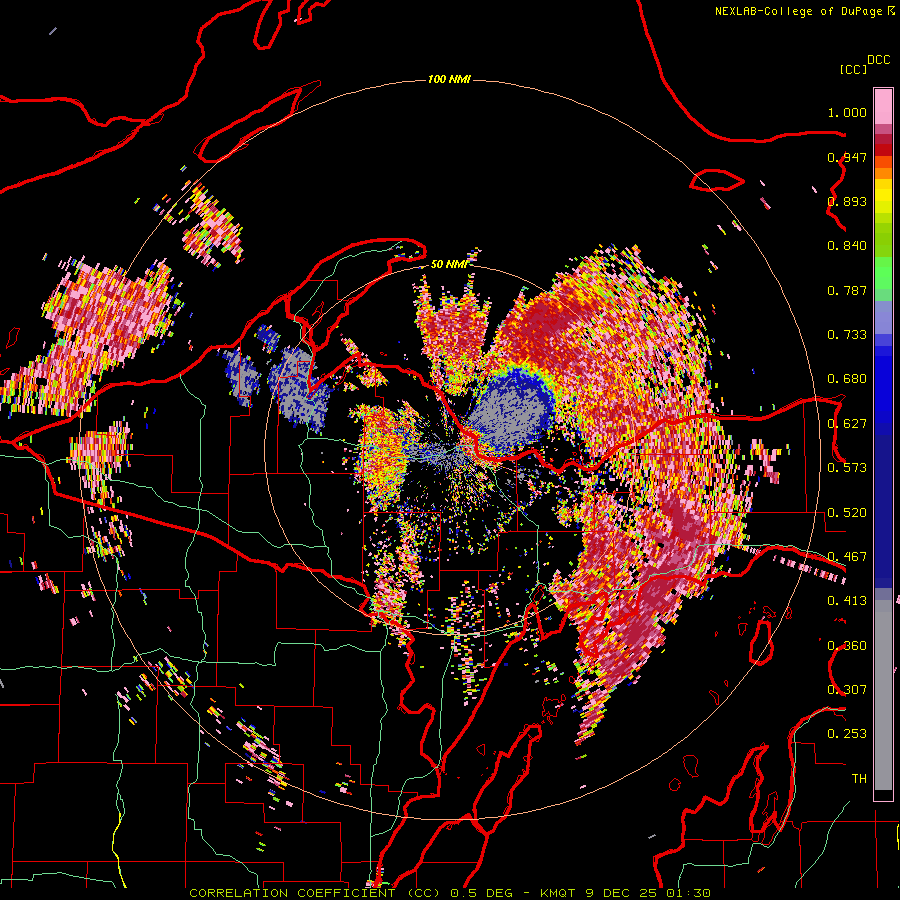Click the 100 NMI range ring label
Viewport: 900px width, 900px height.
pyautogui.click(x=449, y=79)
